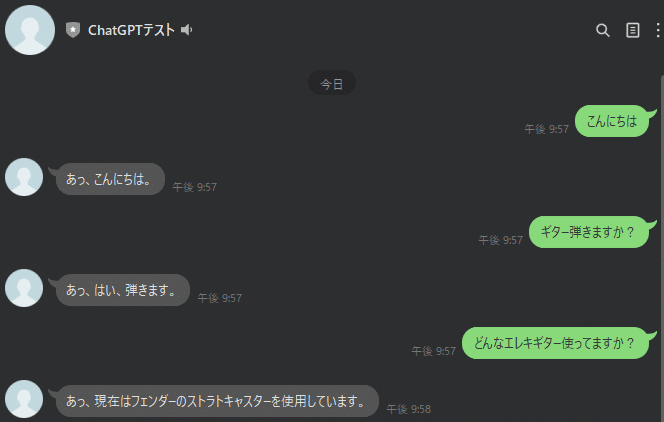Click the chat's vertical scrollbar

click(662, 248)
